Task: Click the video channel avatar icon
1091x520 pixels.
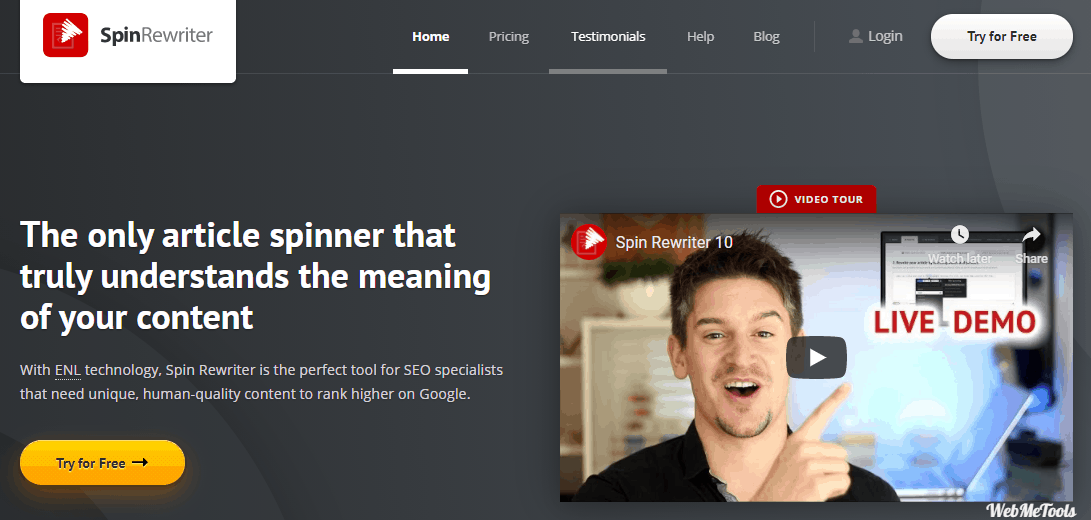Action: 588,242
